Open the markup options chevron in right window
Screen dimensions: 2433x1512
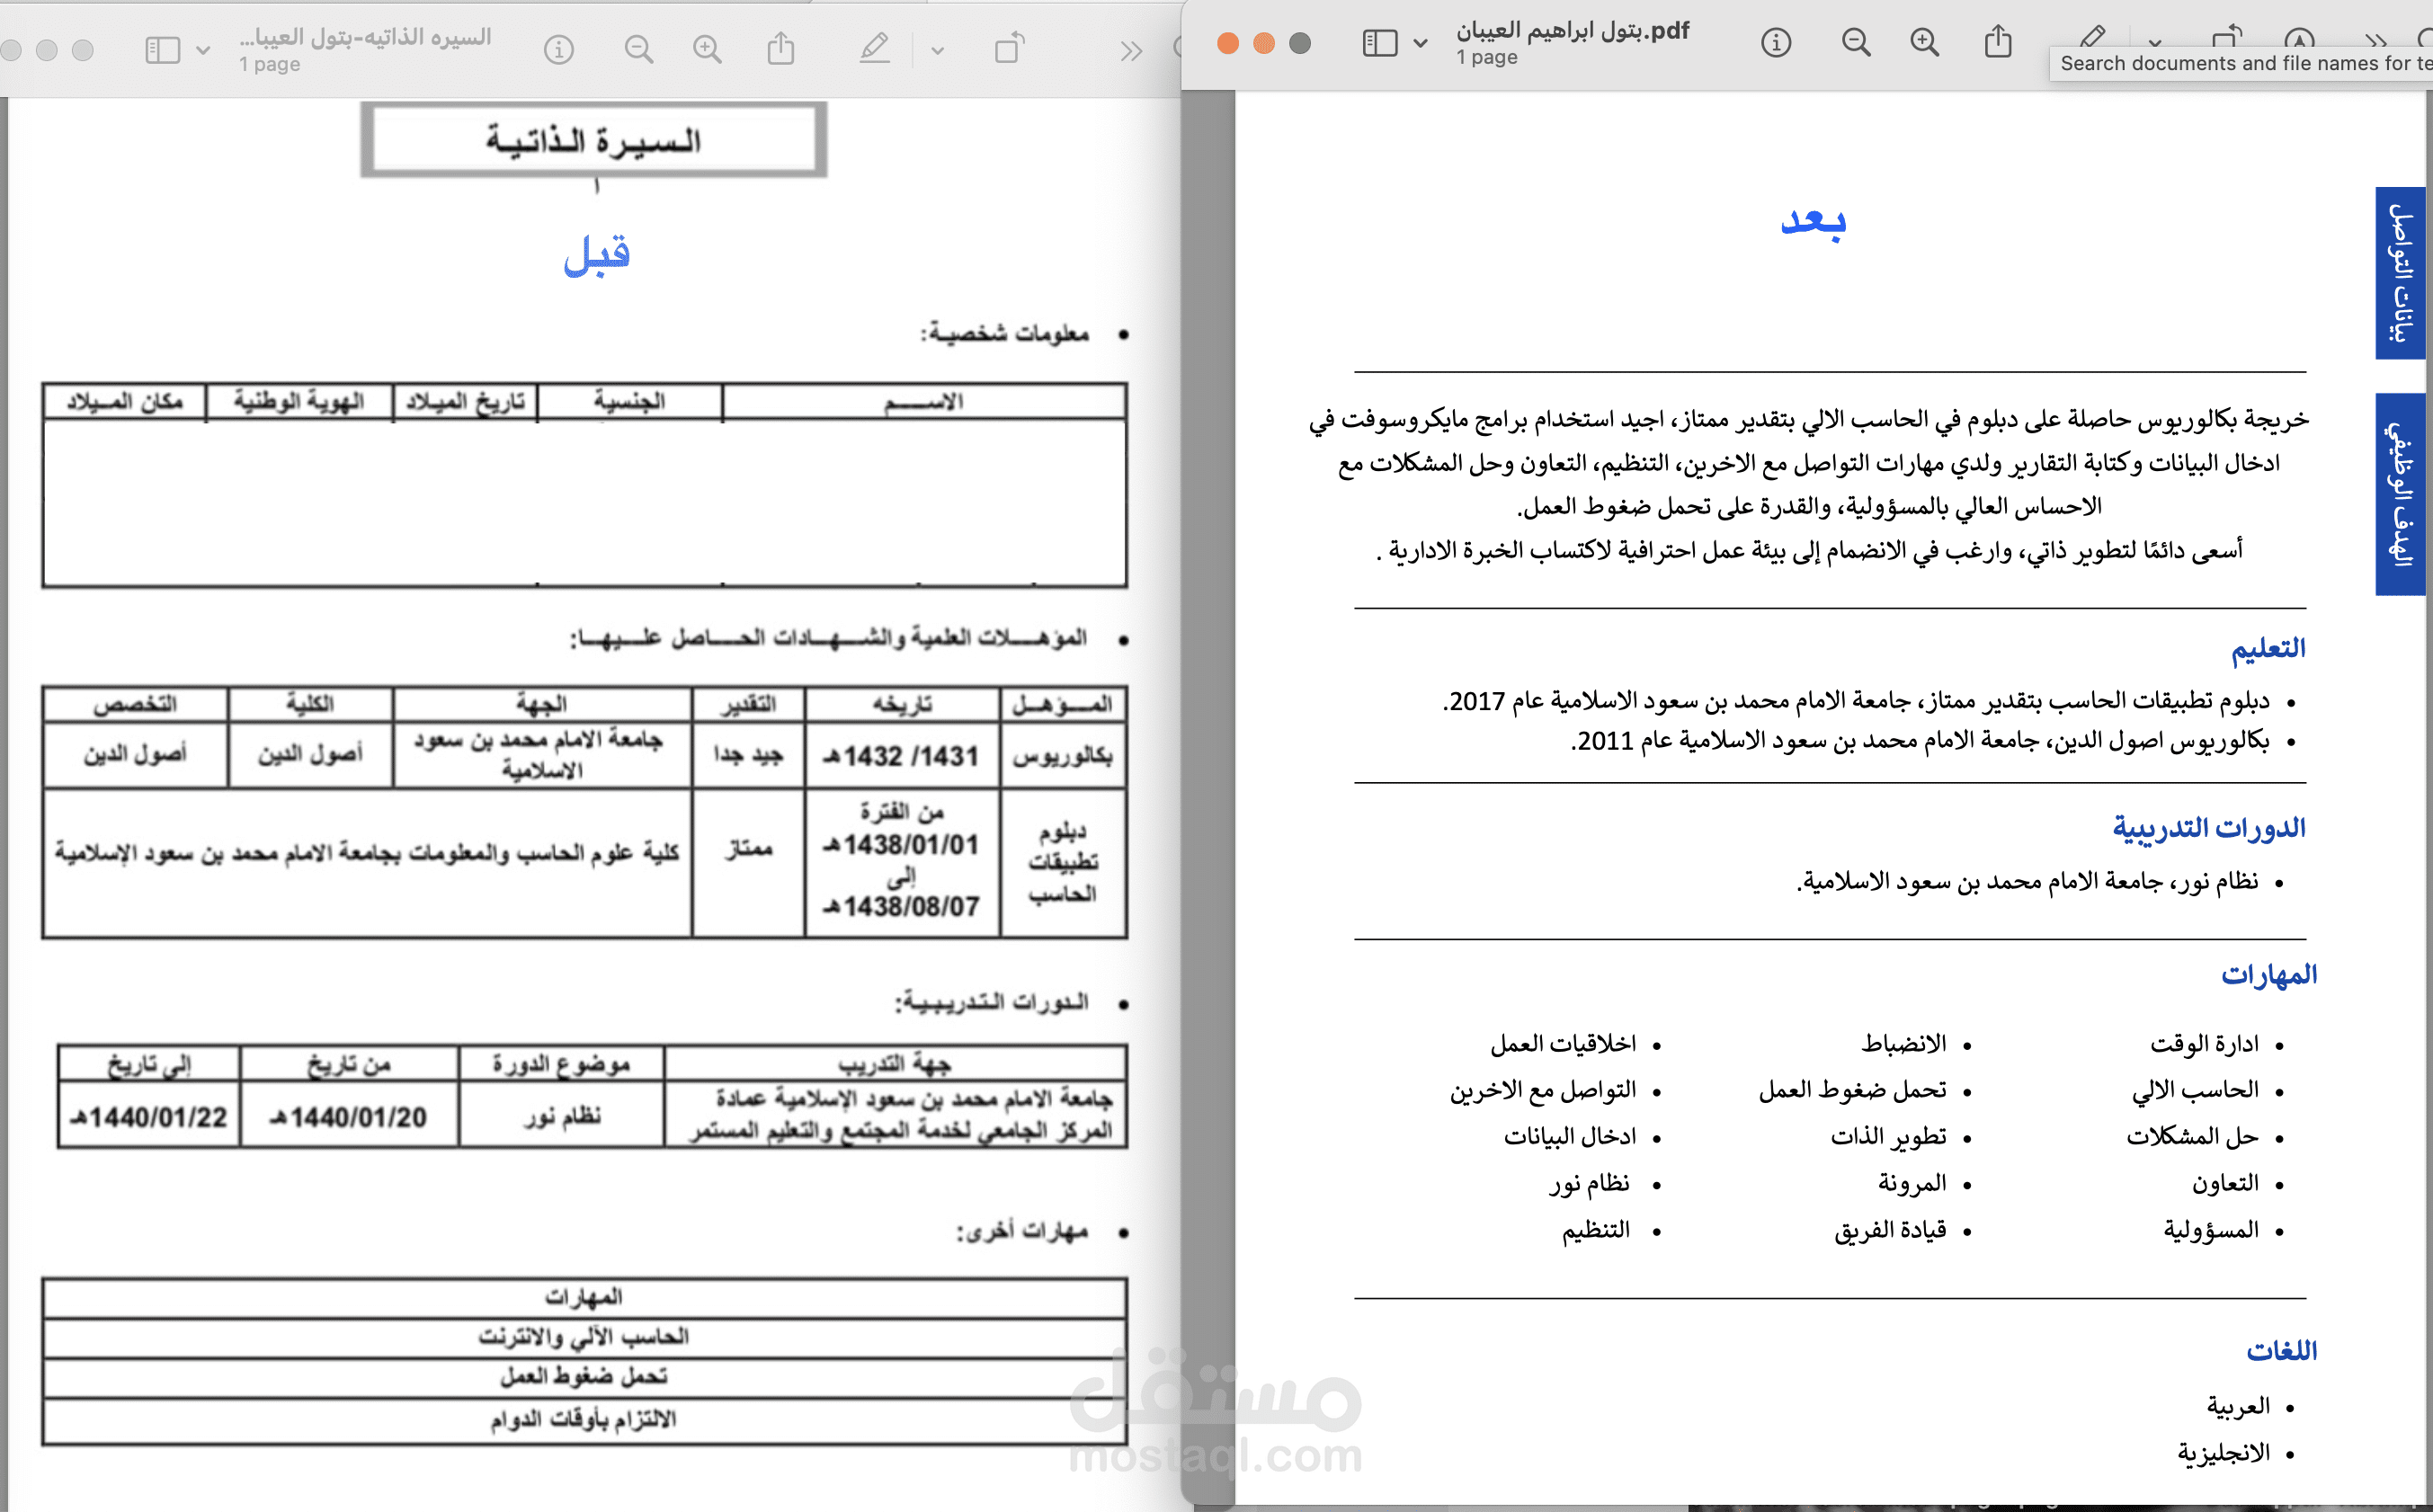click(2154, 45)
